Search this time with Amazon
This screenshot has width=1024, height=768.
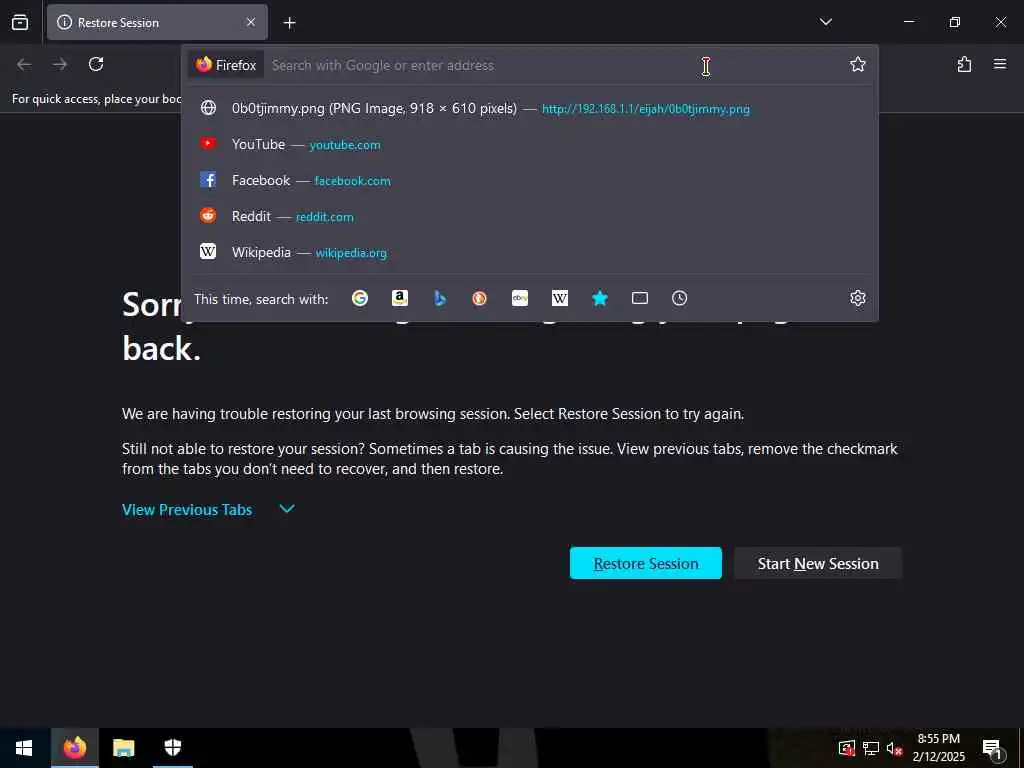(400, 298)
